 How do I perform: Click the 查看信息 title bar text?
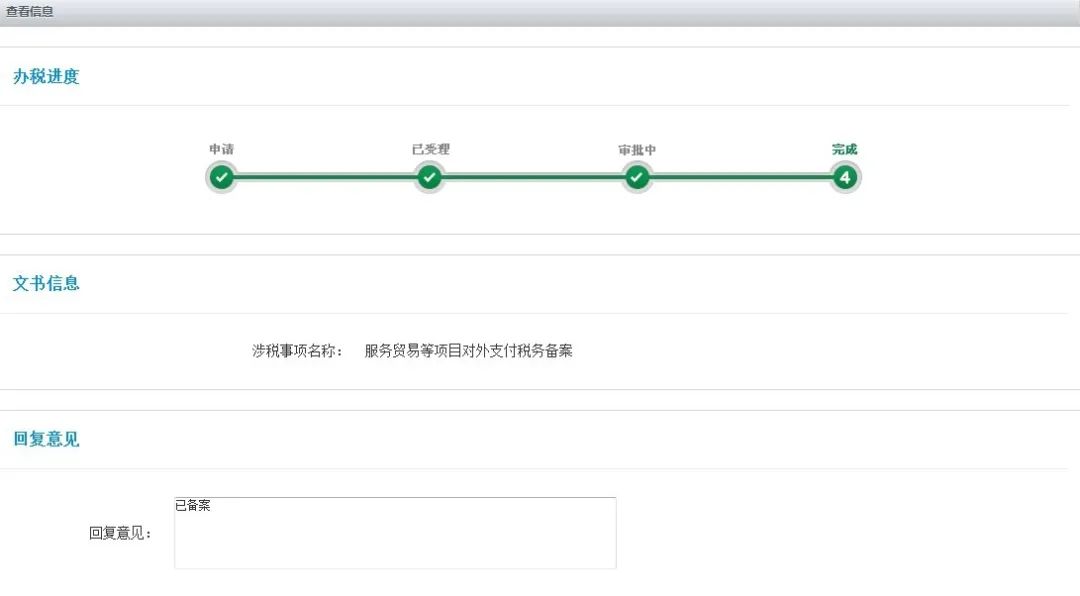click(x=30, y=12)
